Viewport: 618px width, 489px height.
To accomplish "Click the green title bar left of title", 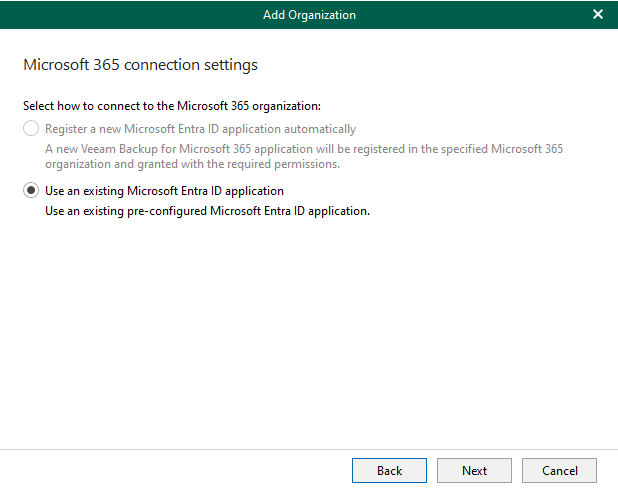I will coord(130,15).
